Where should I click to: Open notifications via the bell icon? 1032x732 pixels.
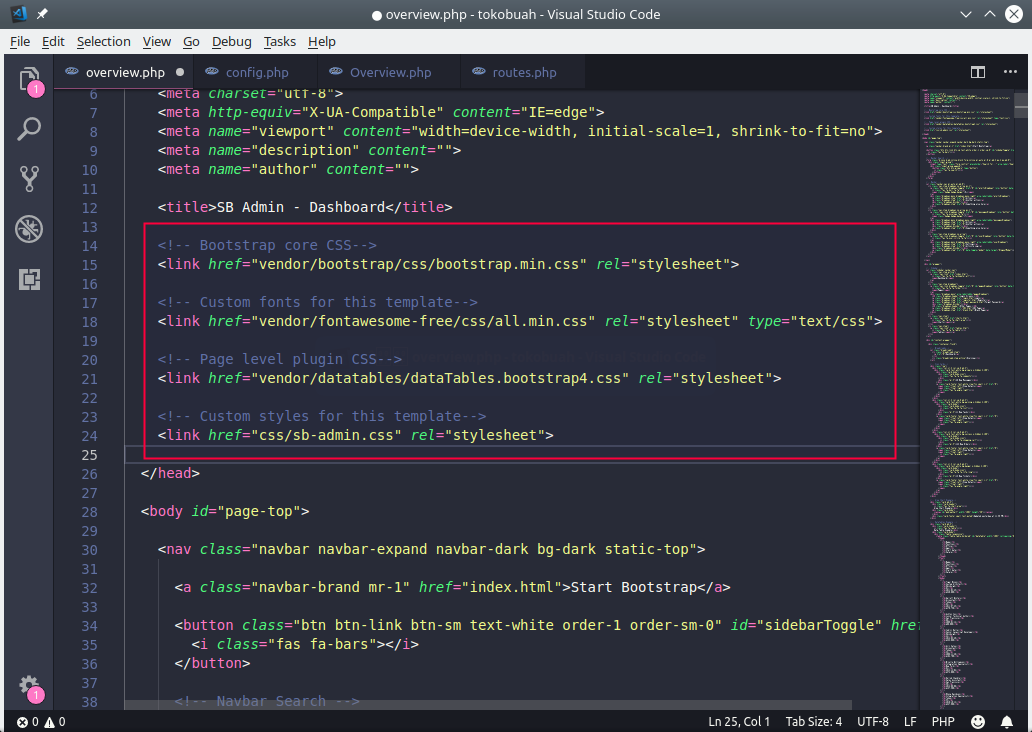pyautogui.click(x=1007, y=721)
